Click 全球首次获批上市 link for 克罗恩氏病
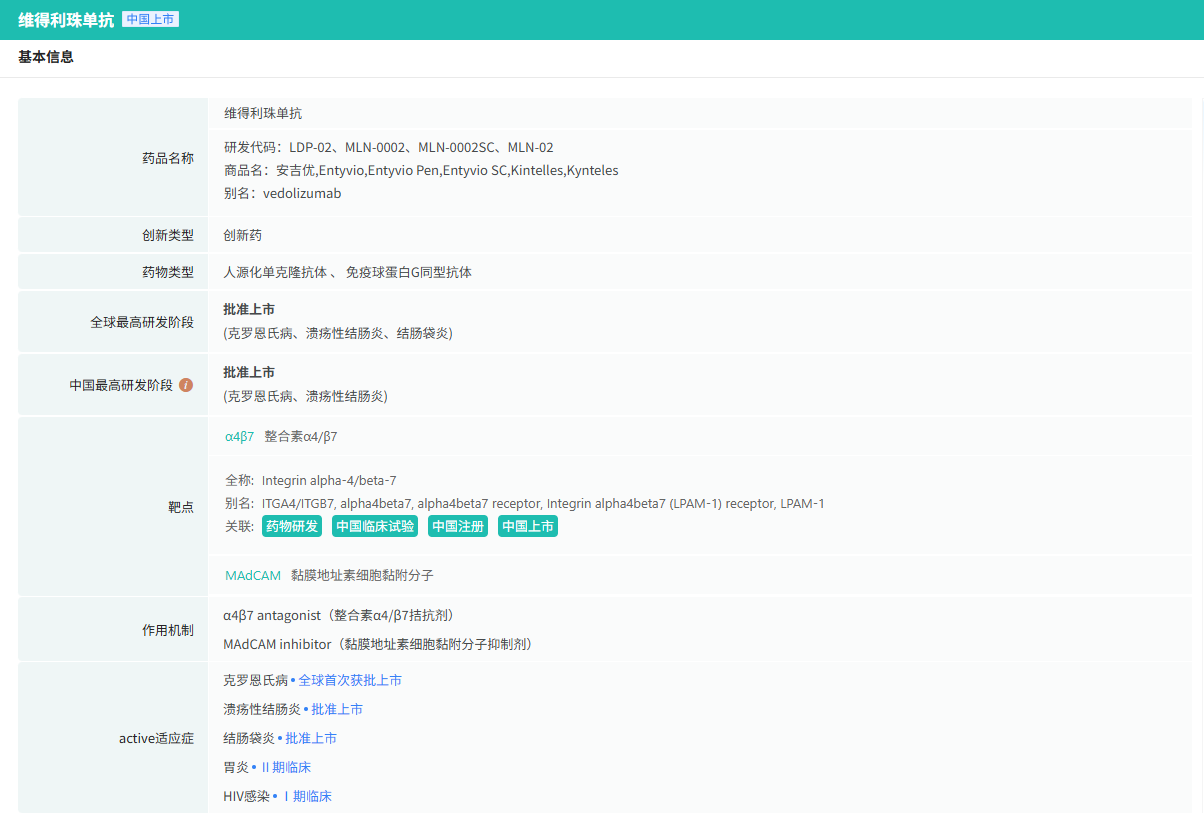The image size is (1204, 813). pyautogui.click(x=350, y=680)
